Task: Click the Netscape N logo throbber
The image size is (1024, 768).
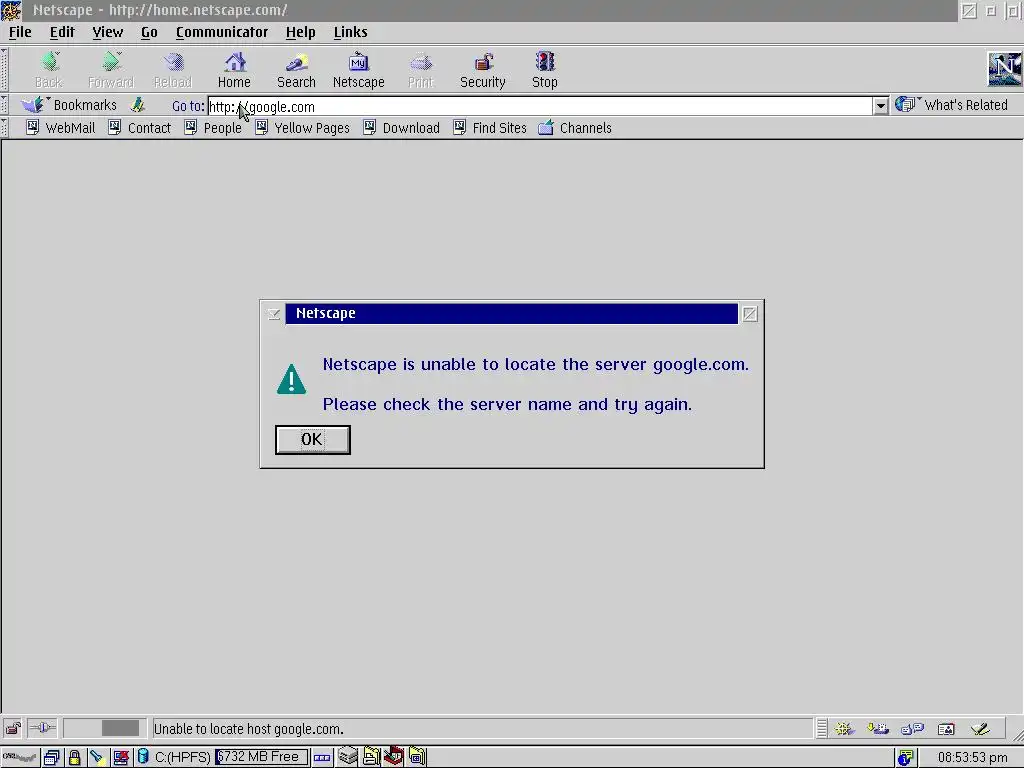Action: (x=1004, y=69)
